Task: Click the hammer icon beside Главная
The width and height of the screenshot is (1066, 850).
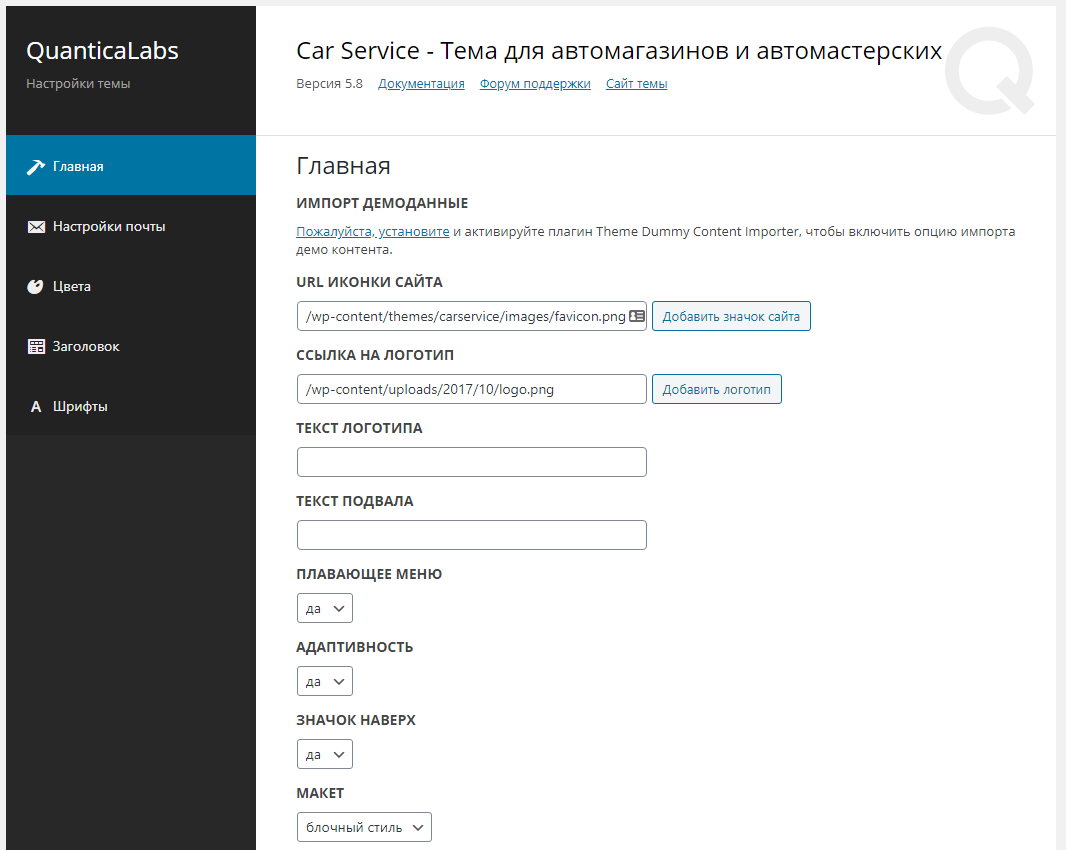Action: pyautogui.click(x=35, y=167)
